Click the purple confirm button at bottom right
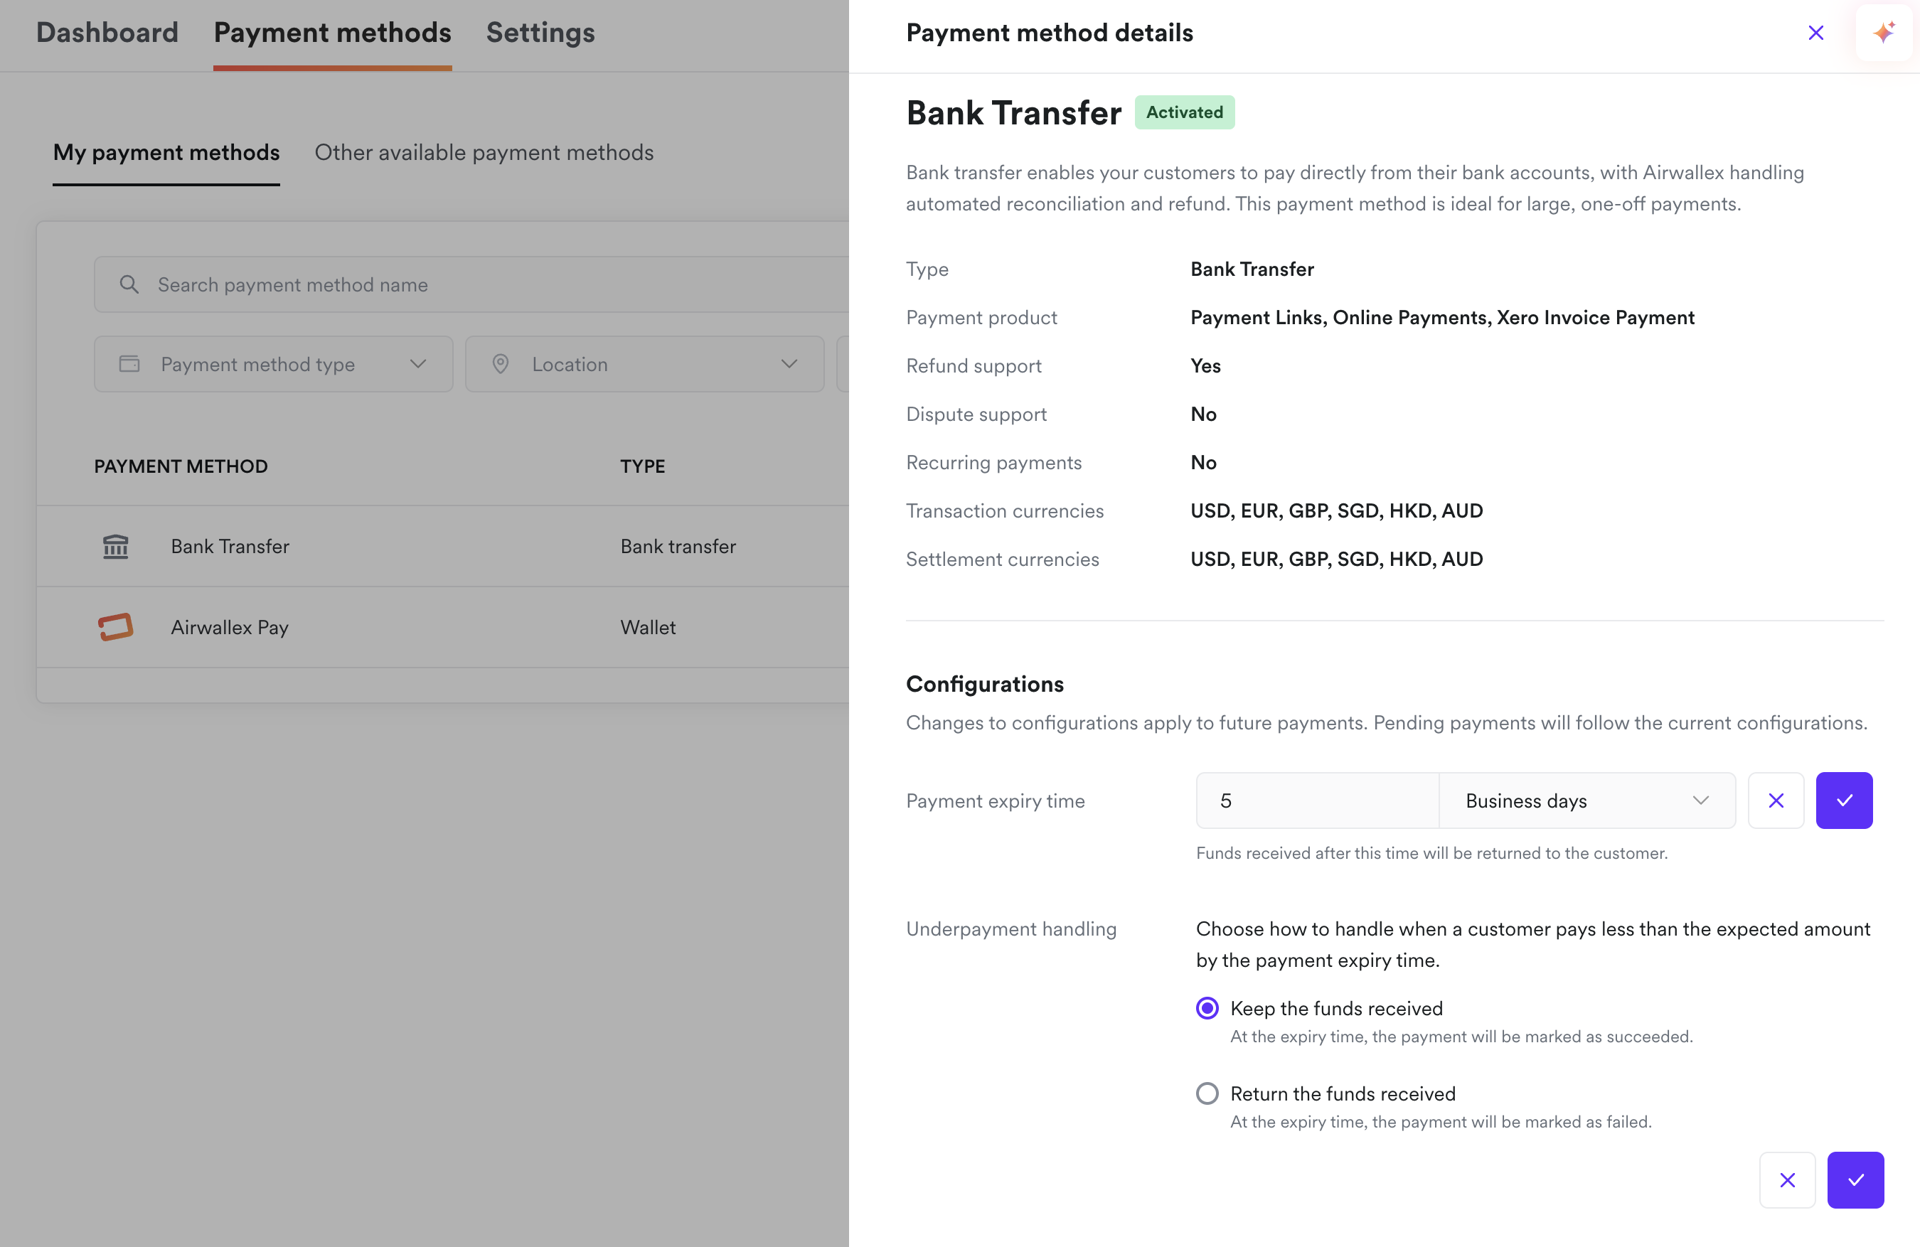The height and width of the screenshot is (1247, 1920). [x=1856, y=1180]
